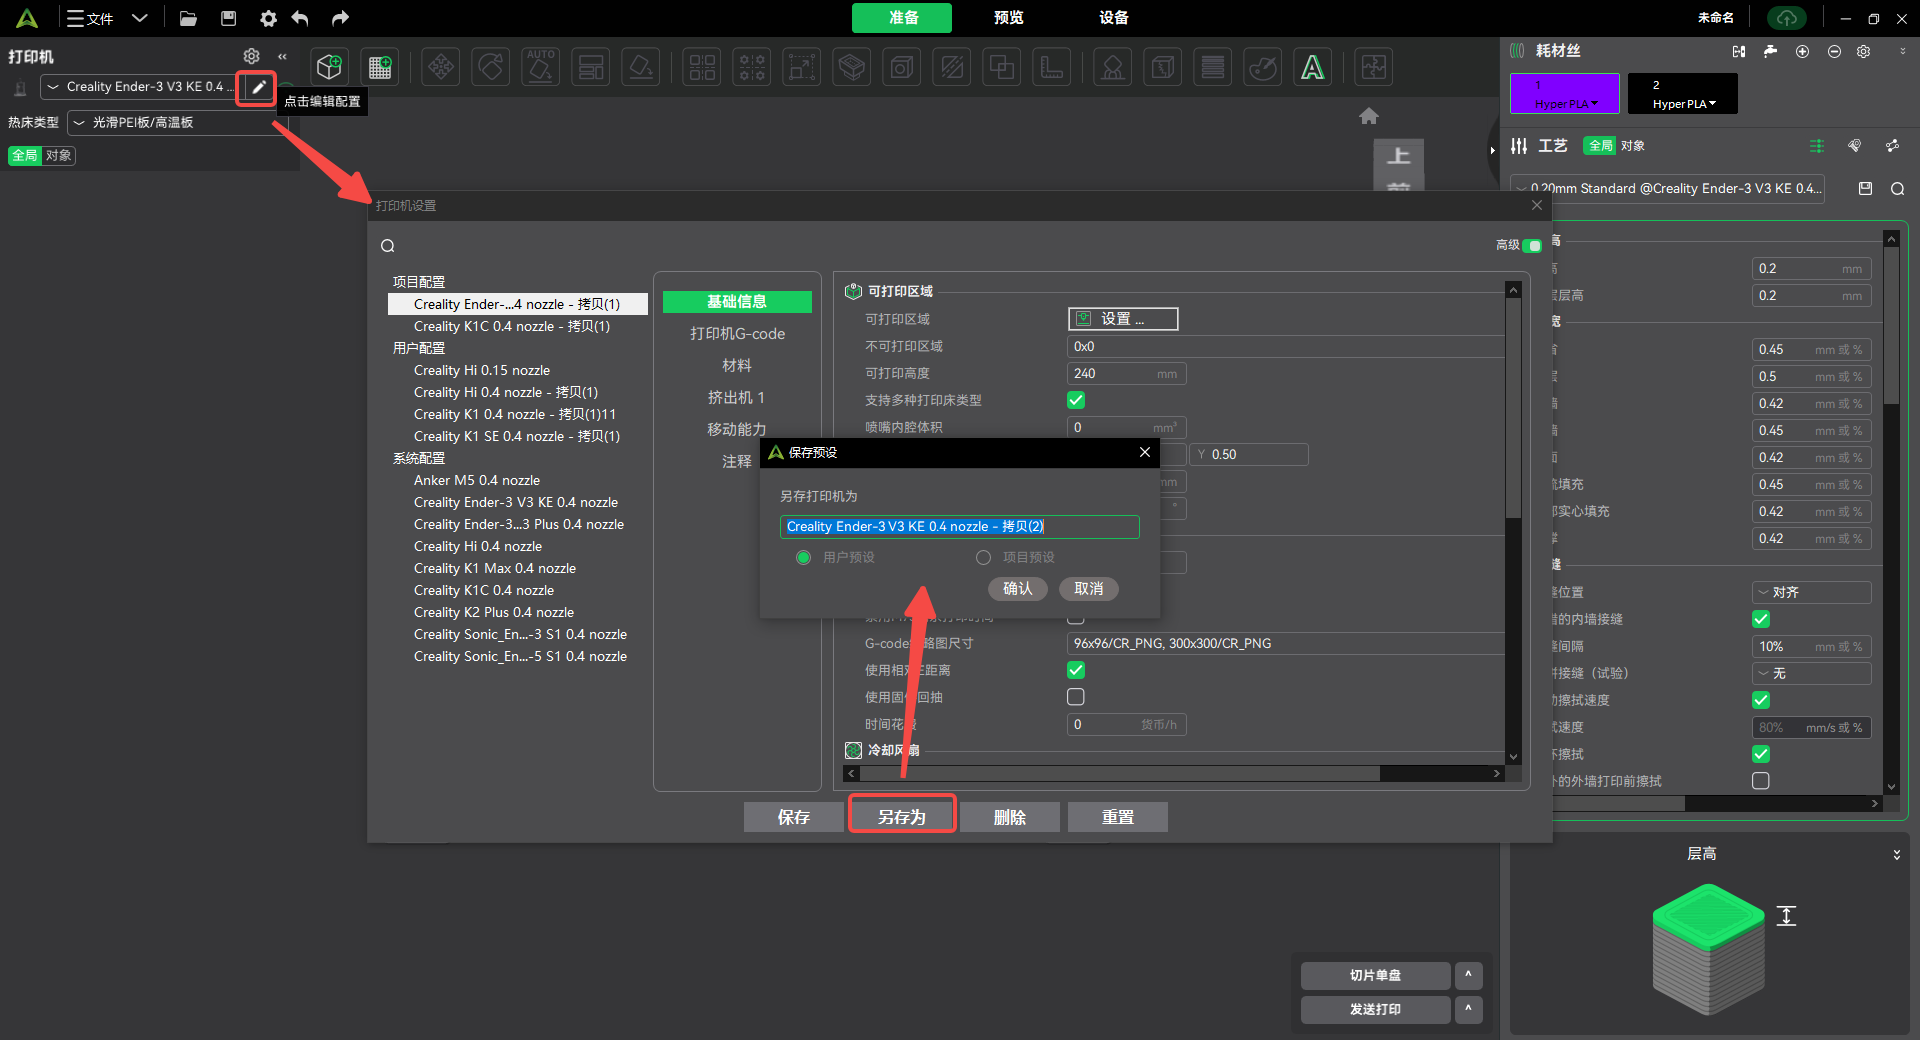The height and width of the screenshot is (1040, 1920).
Task: Click the add filament plus icon
Action: click(x=1802, y=51)
